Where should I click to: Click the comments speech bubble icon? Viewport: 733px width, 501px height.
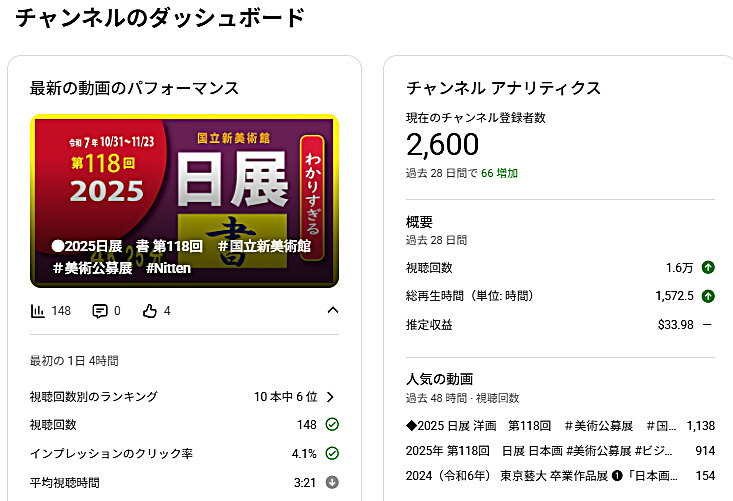[x=100, y=311]
